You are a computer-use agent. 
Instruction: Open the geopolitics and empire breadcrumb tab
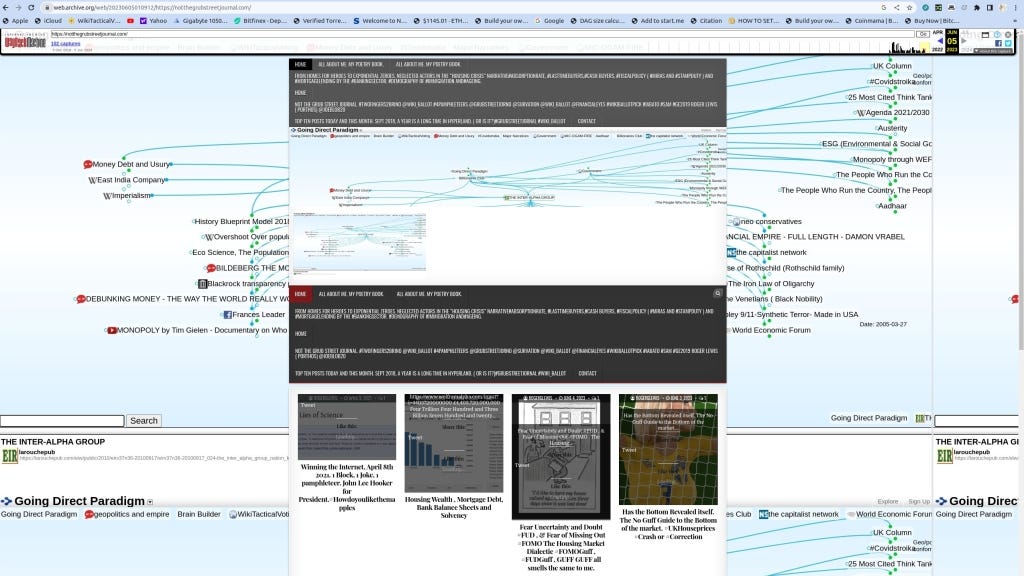click(127, 514)
